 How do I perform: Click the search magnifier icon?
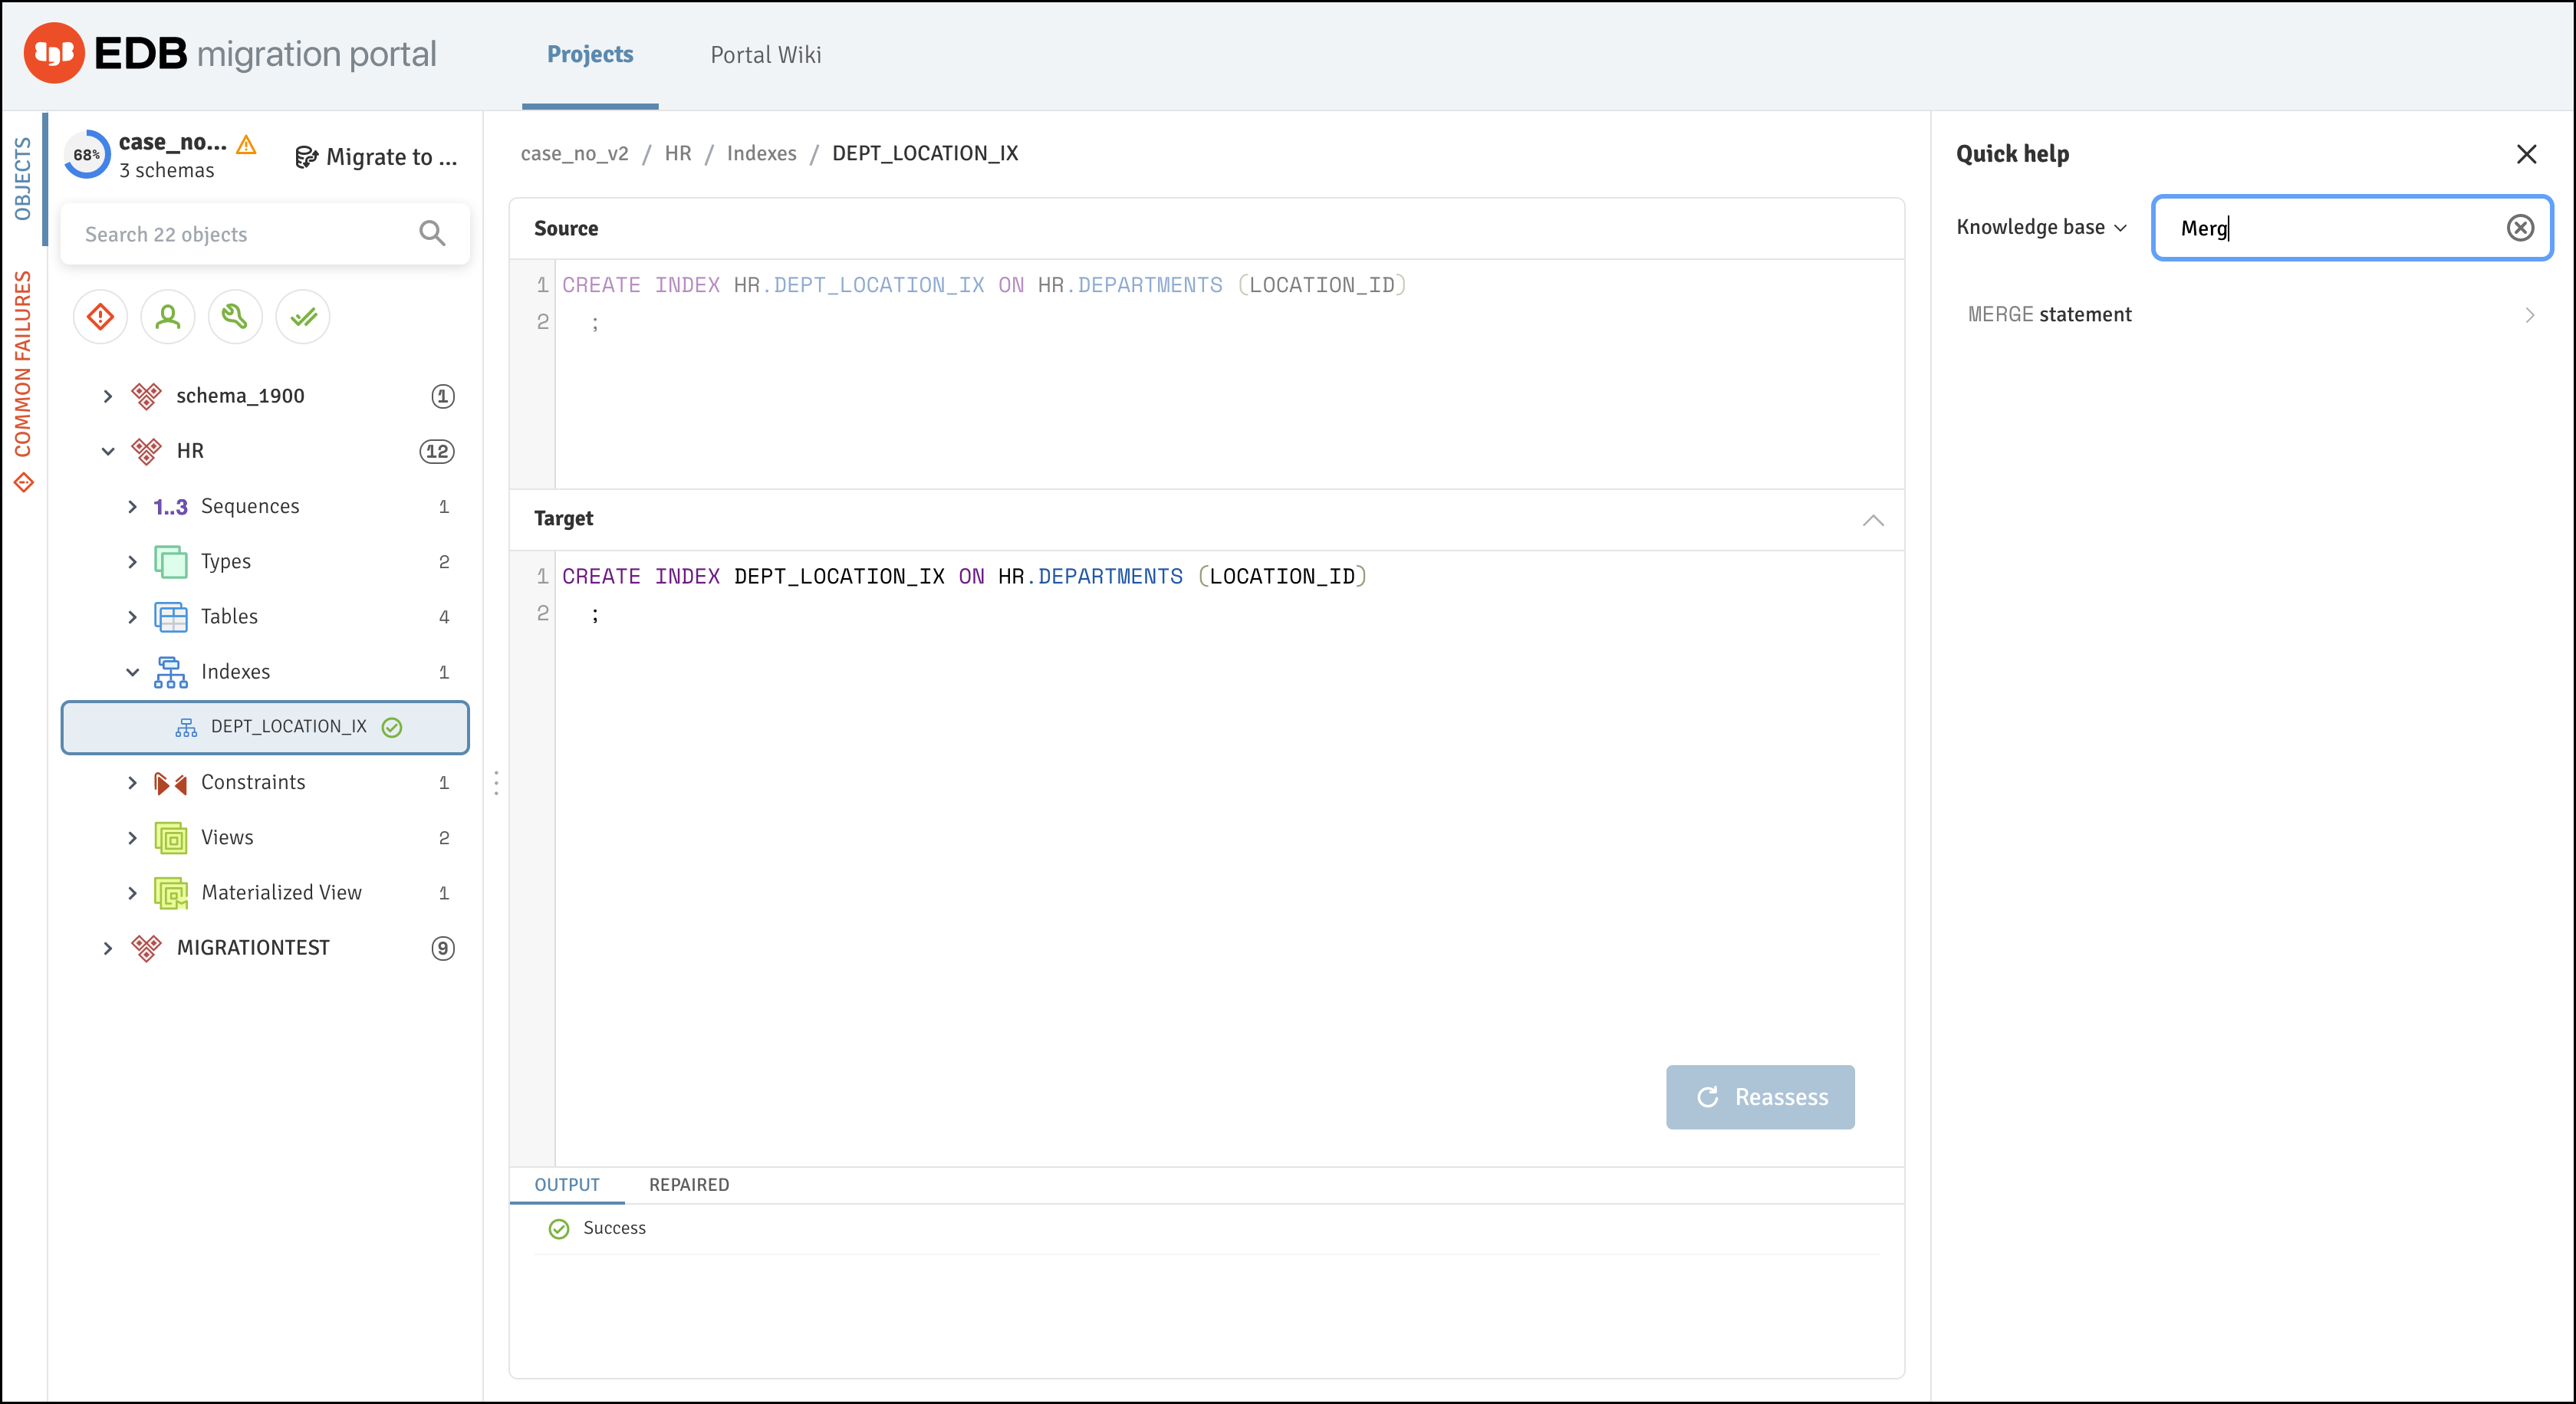[x=432, y=234]
